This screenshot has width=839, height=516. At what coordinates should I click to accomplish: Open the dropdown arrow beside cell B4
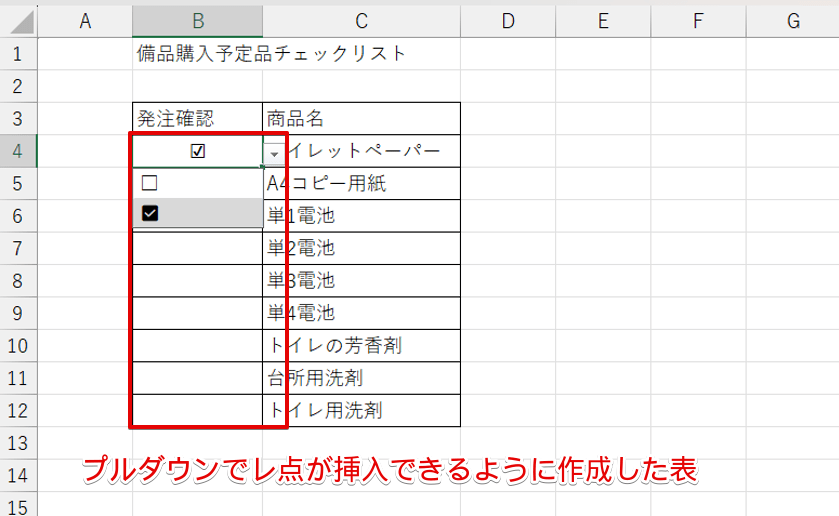pos(274,154)
